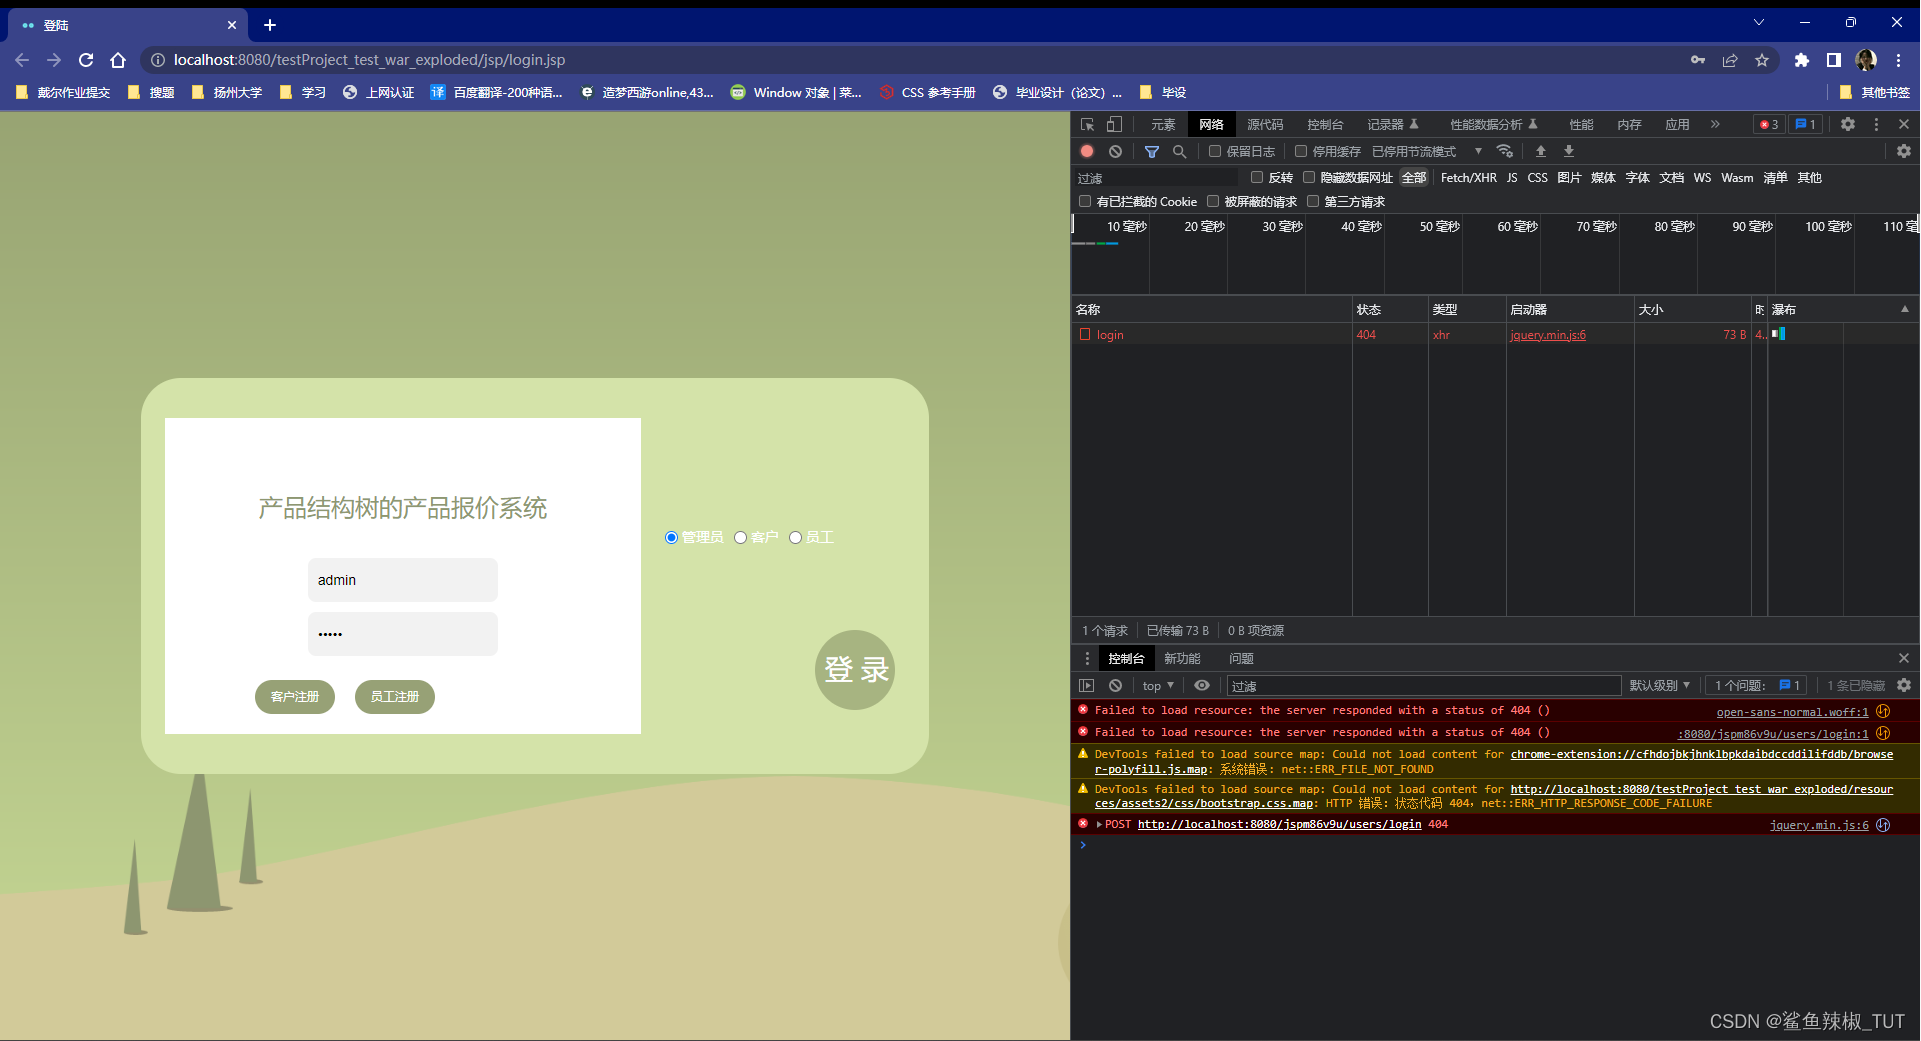Import HAR file upload arrow
The height and width of the screenshot is (1041, 1921).
coord(1541,151)
